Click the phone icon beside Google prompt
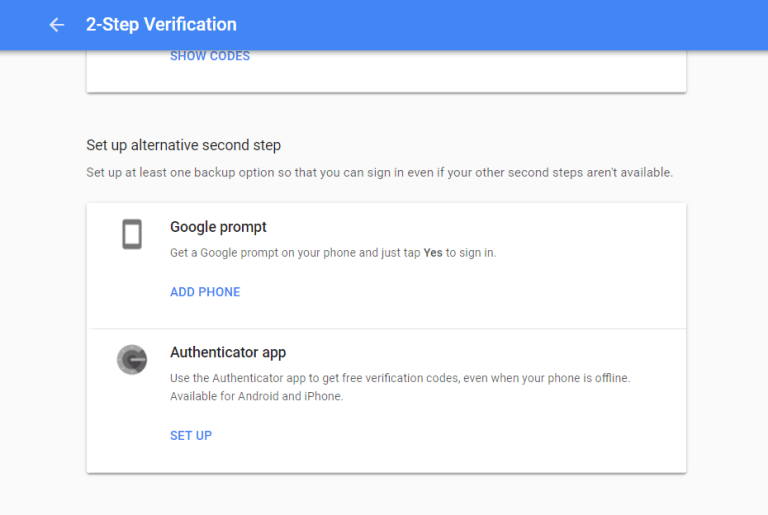This screenshot has width=768, height=515. pos(132,235)
